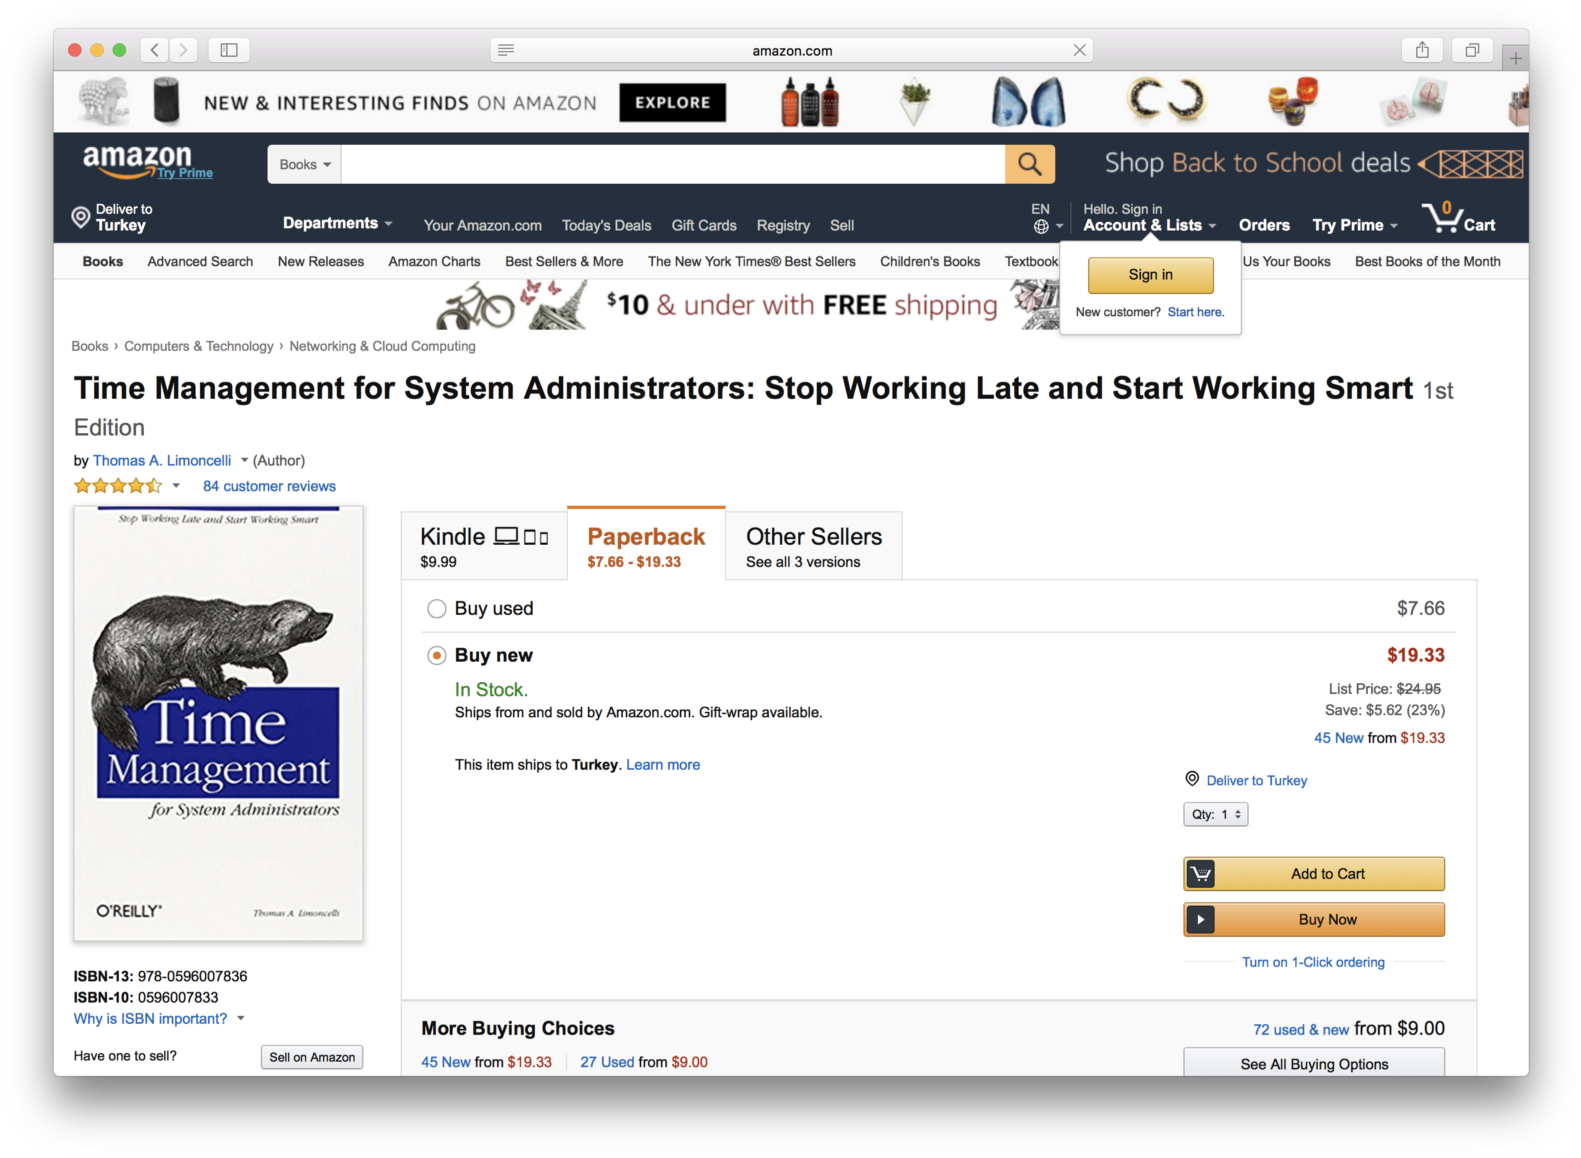The width and height of the screenshot is (1581, 1158).
Task: Open the Books category dropdown in search bar
Action: click(303, 164)
